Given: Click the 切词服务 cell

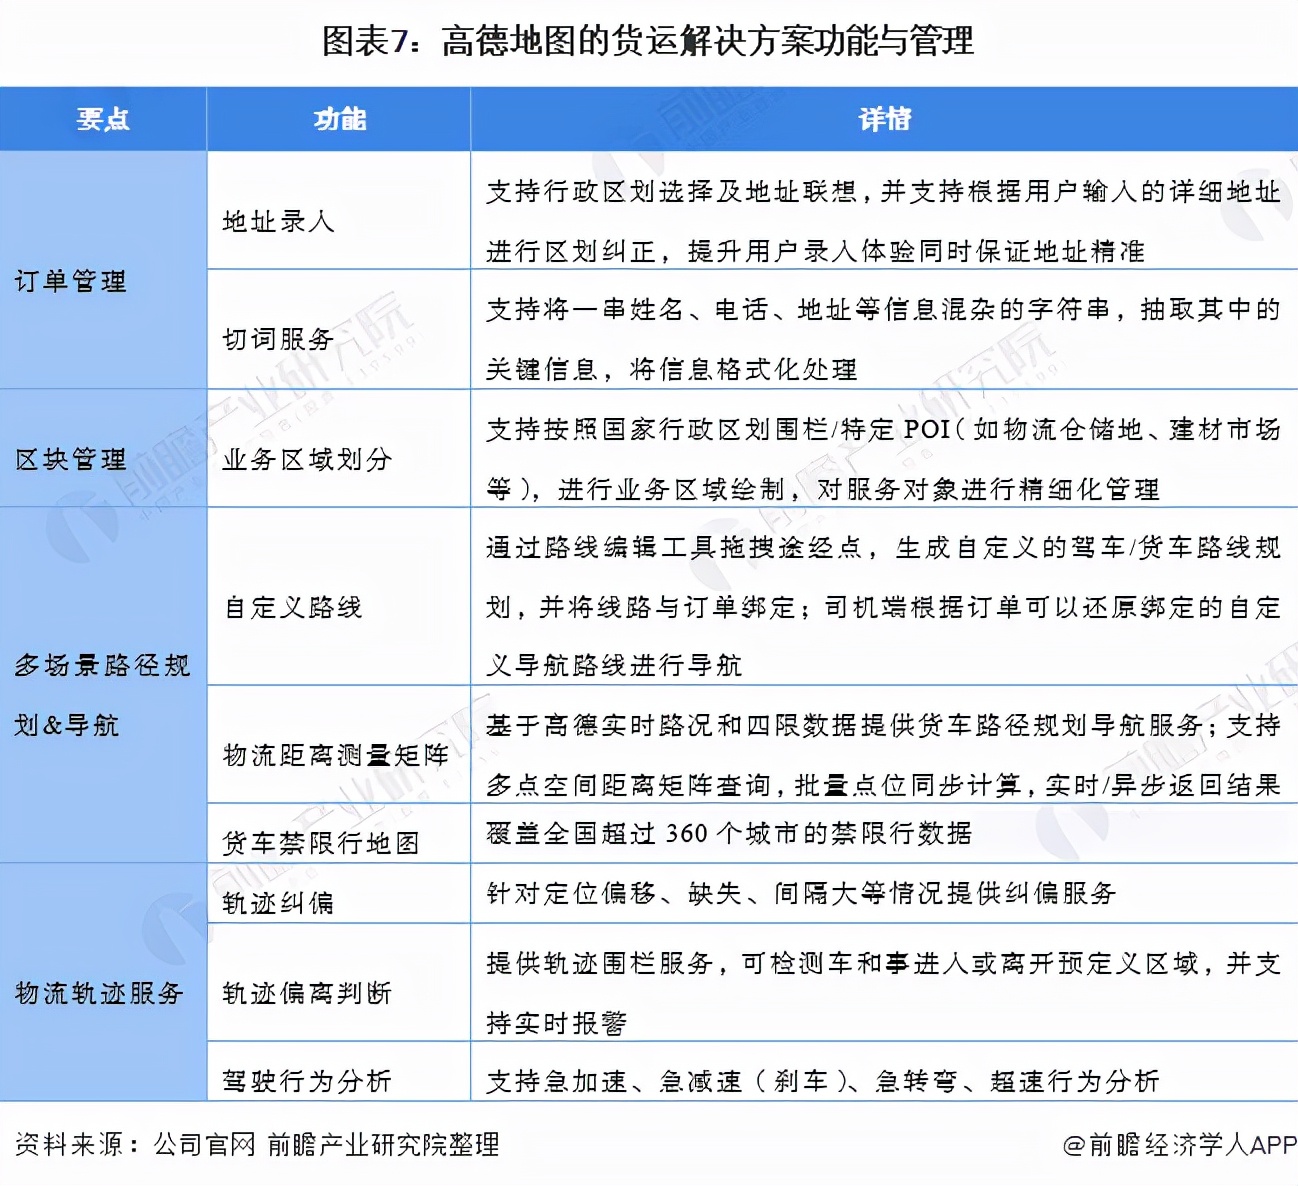Looking at the screenshot, I should coord(278,337).
